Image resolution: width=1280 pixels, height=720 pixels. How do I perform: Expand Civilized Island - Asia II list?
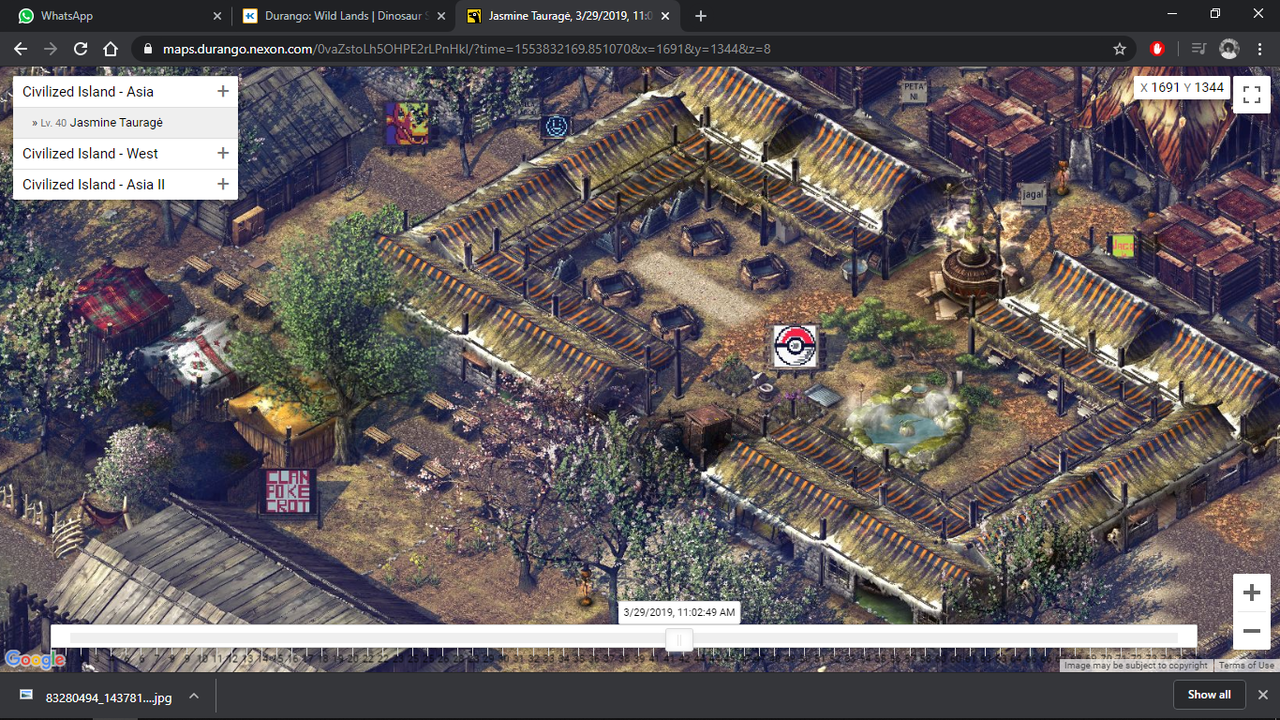click(222, 184)
